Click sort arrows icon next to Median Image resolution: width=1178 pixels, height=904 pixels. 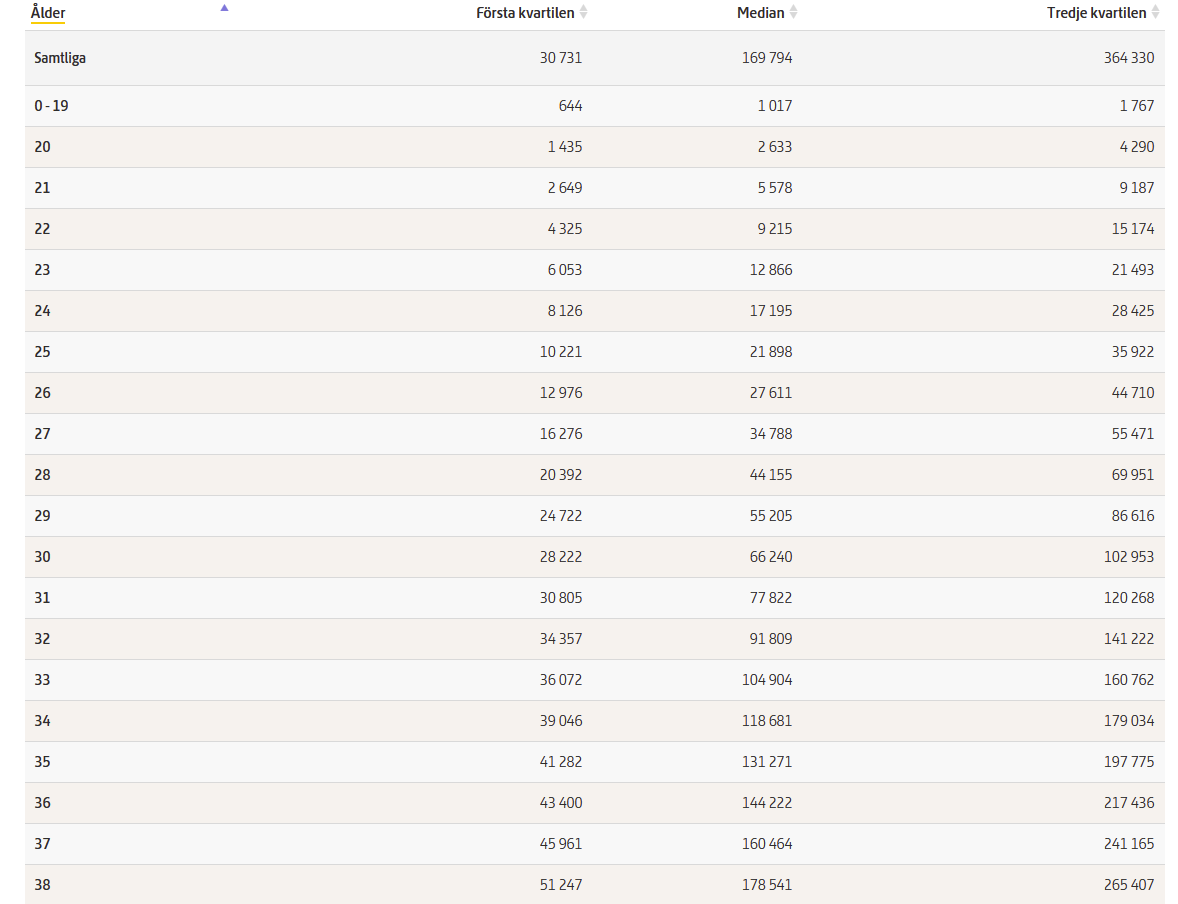click(x=793, y=13)
